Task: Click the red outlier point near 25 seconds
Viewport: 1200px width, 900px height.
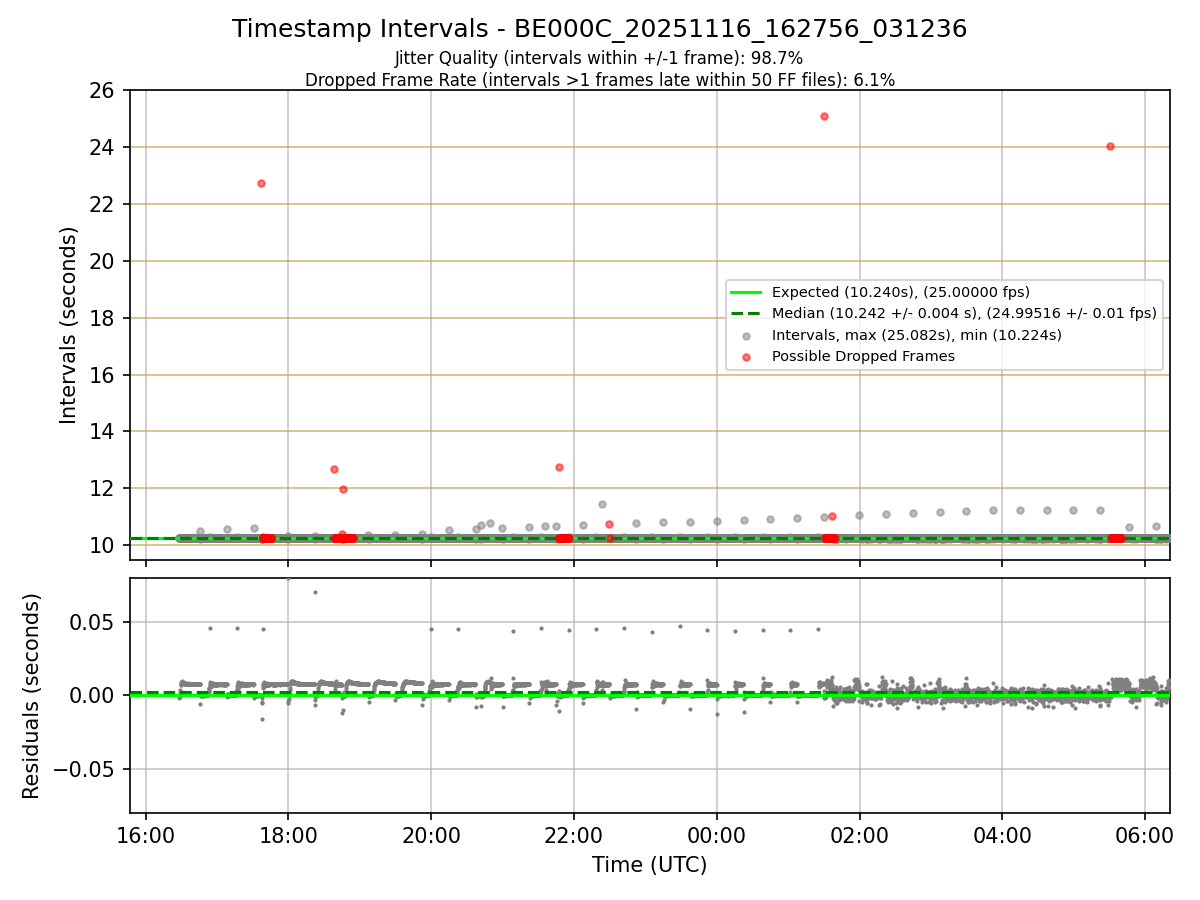Action: point(824,116)
